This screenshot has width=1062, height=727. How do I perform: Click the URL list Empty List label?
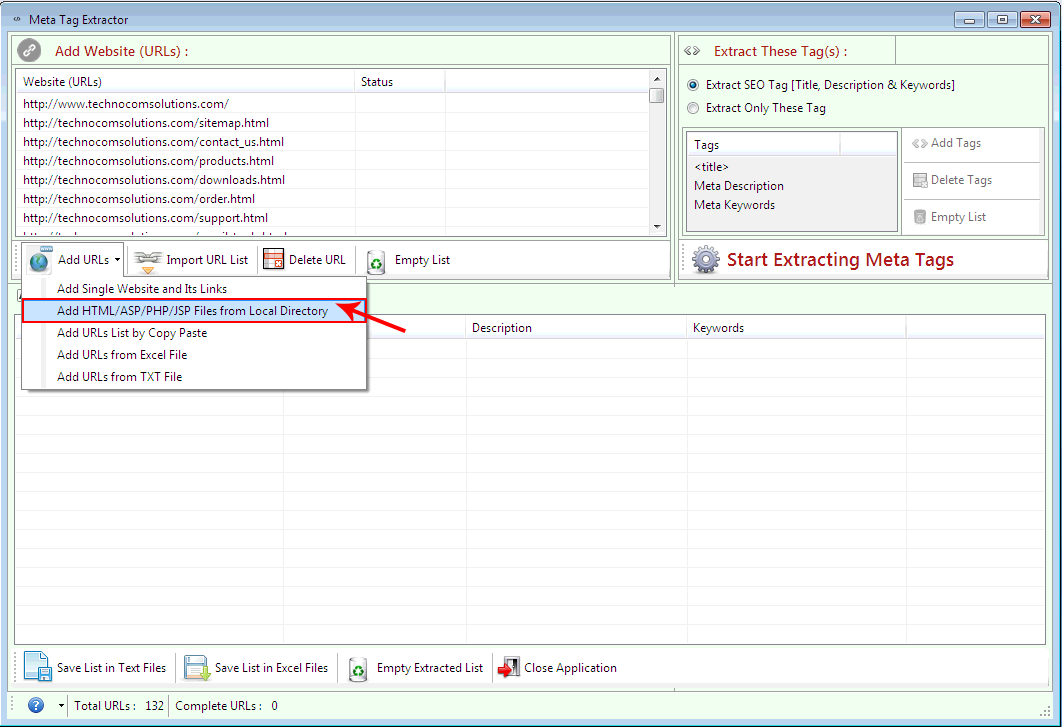[422, 259]
